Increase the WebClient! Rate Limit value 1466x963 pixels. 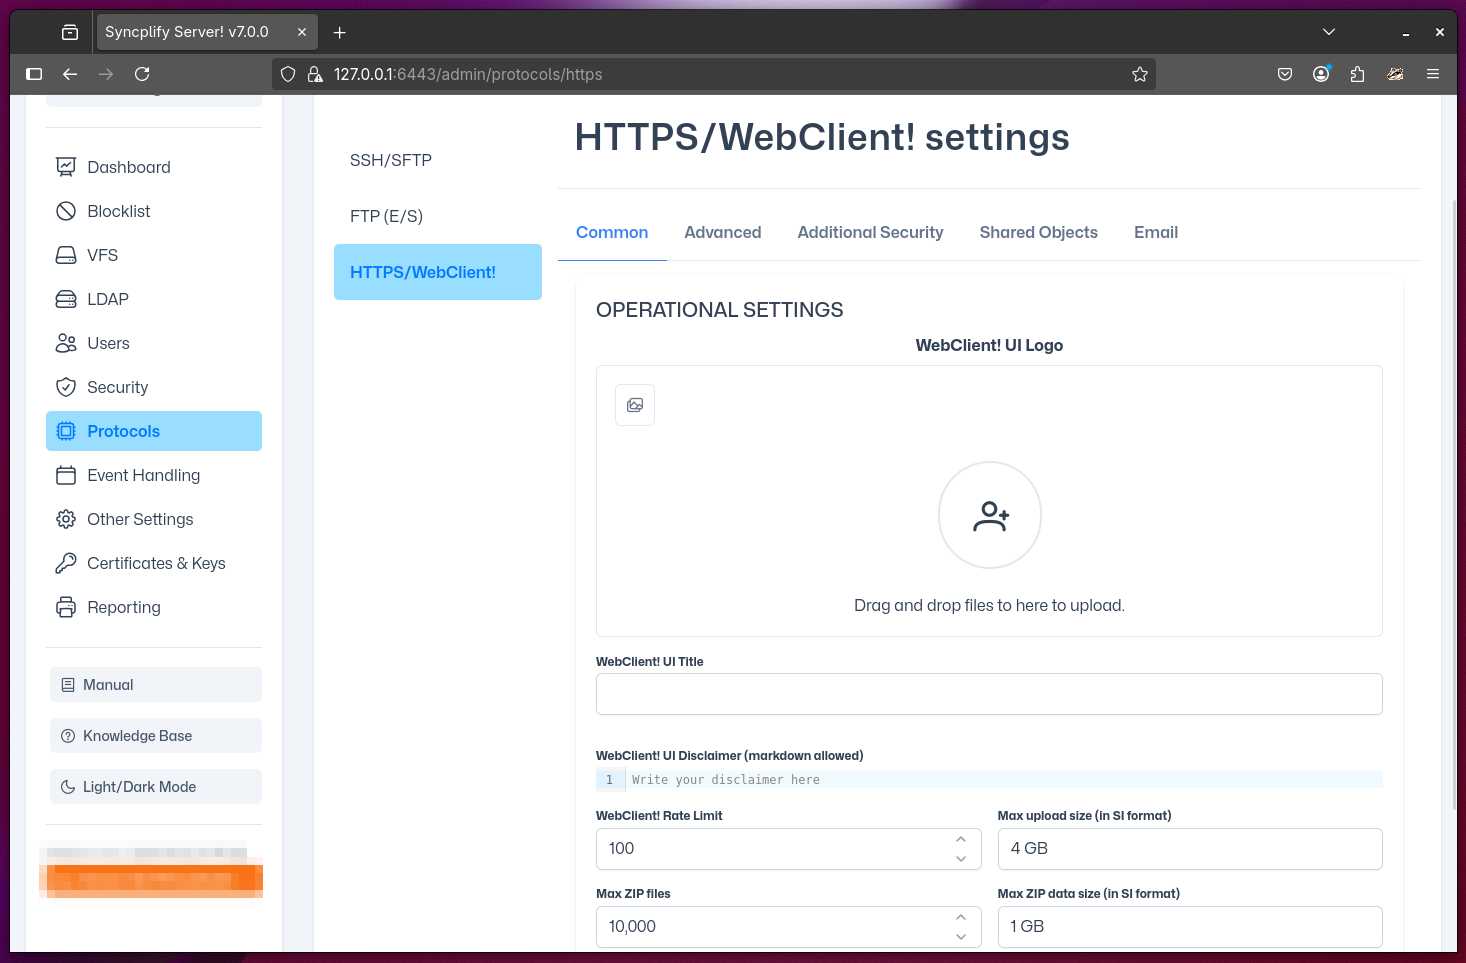[960, 838]
